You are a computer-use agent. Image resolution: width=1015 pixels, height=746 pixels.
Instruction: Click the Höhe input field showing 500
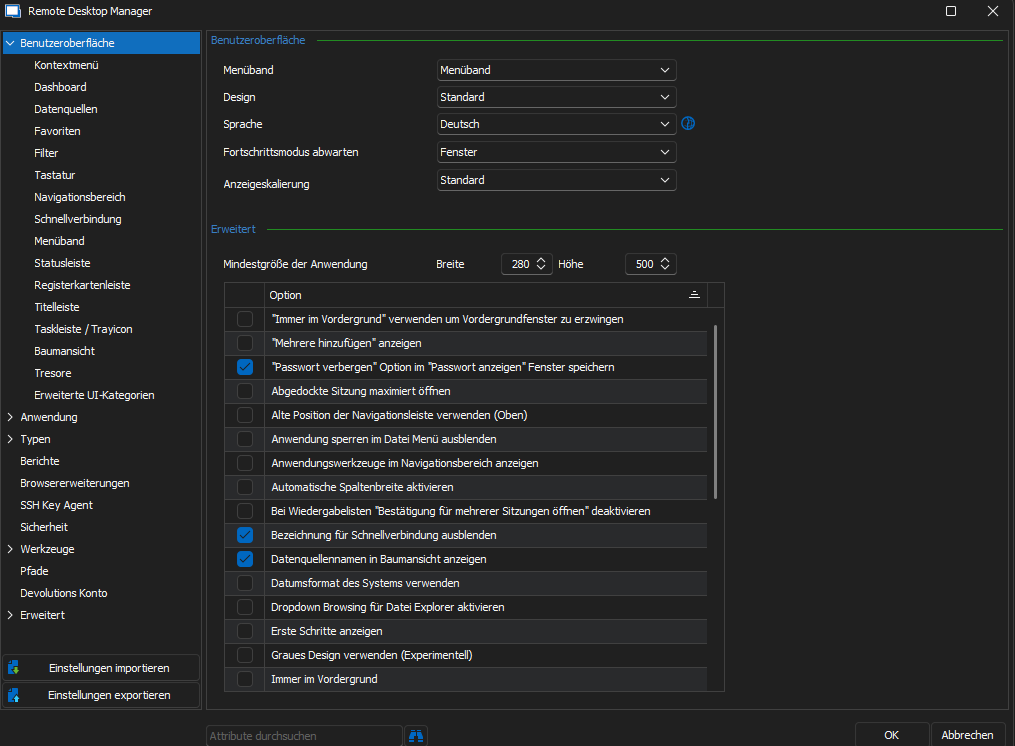click(x=643, y=264)
